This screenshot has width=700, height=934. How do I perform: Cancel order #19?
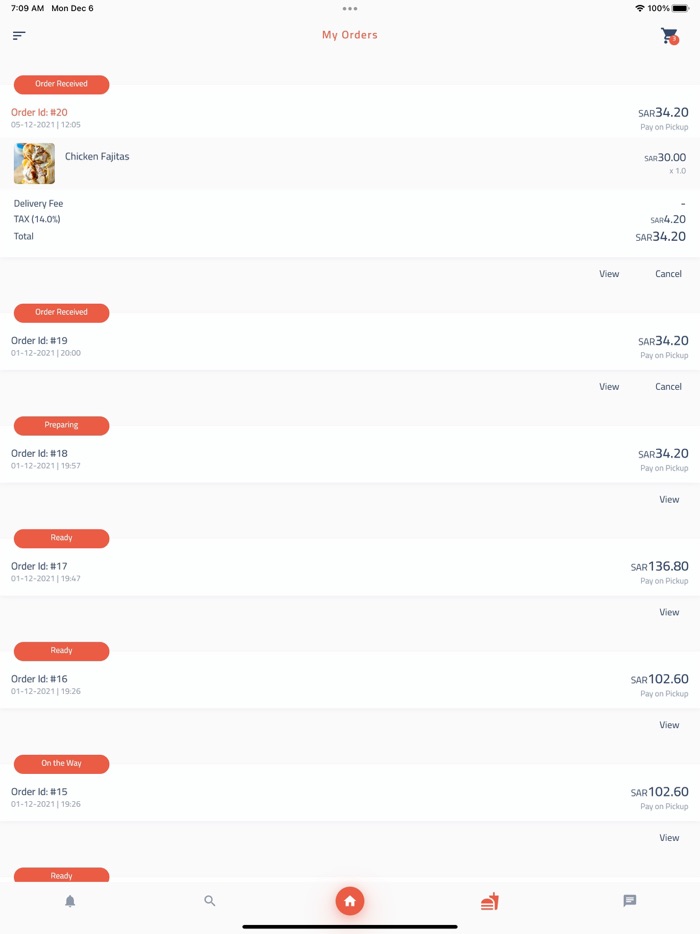[x=668, y=387]
